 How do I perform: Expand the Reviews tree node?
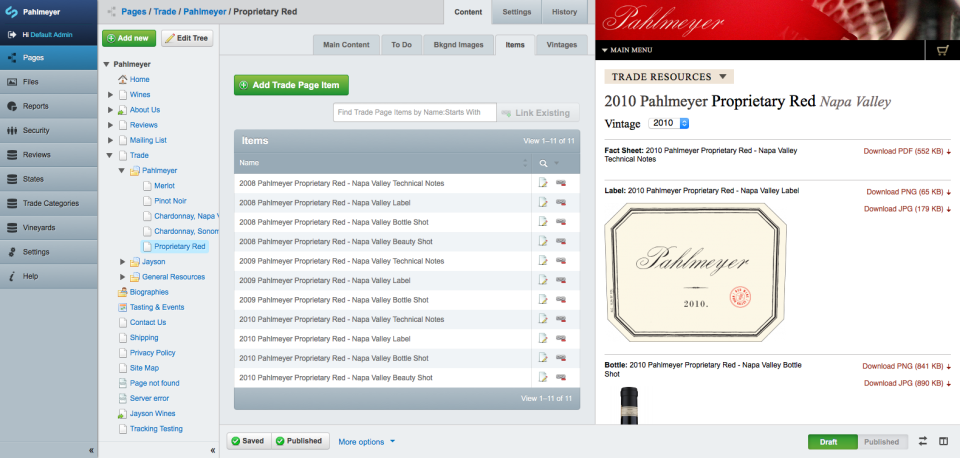point(110,125)
